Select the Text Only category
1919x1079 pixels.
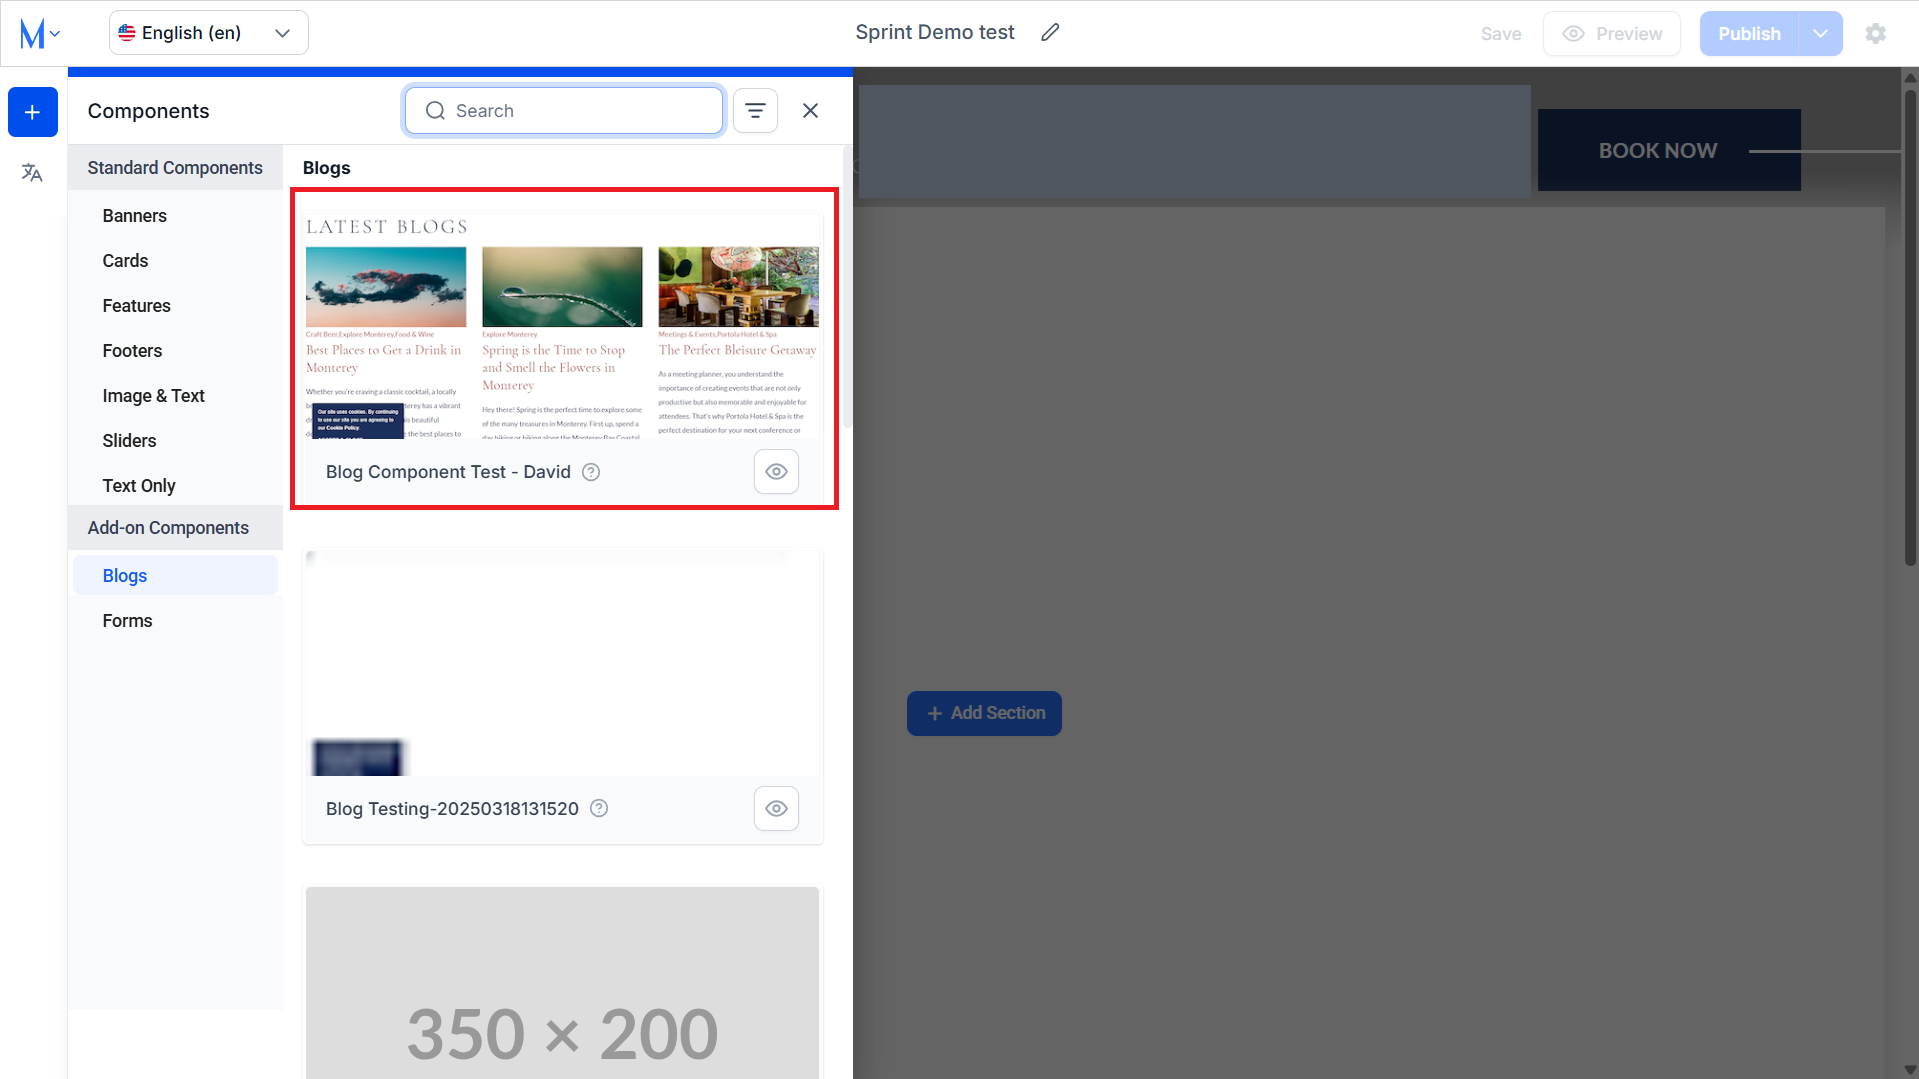click(176, 486)
